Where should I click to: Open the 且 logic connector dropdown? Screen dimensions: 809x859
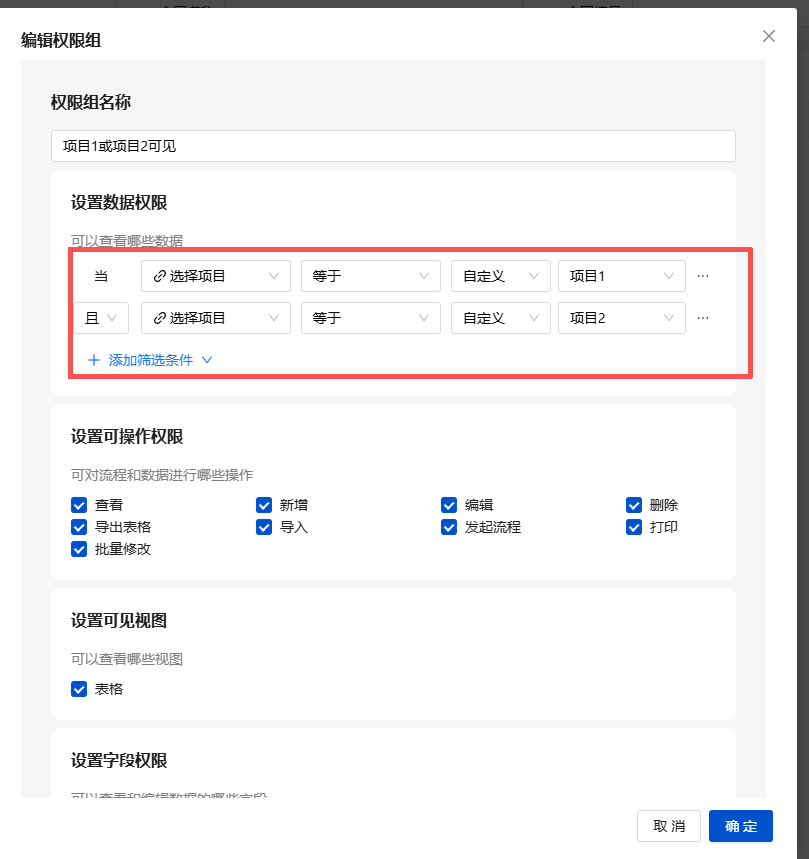[100, 317]
